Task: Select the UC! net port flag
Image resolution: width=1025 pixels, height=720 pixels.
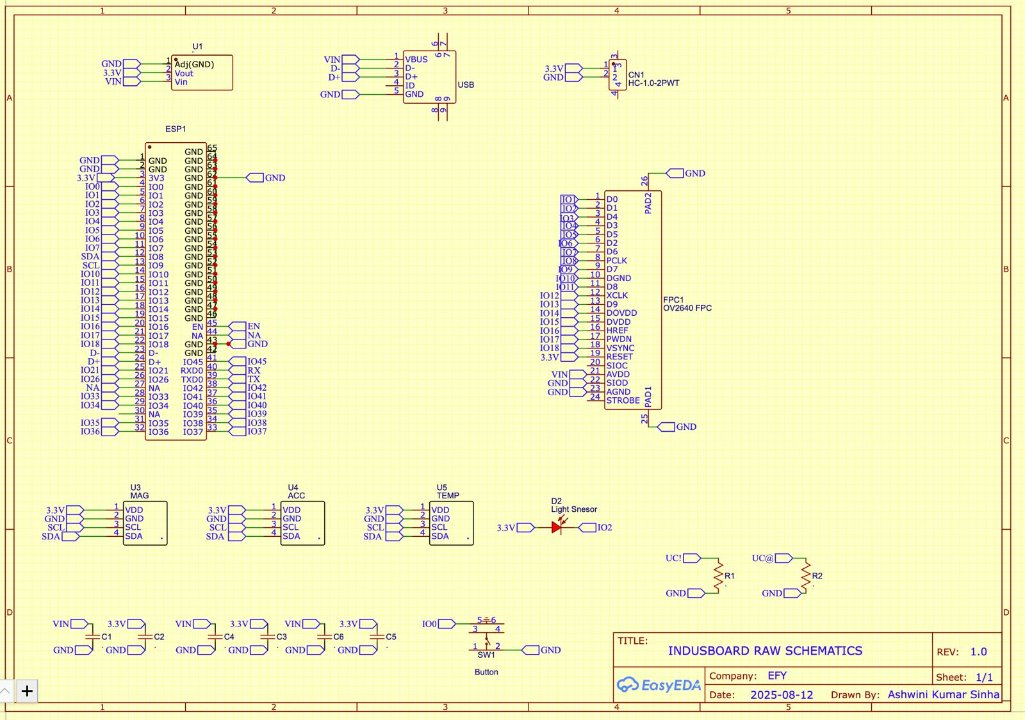Action: (683, 558)
